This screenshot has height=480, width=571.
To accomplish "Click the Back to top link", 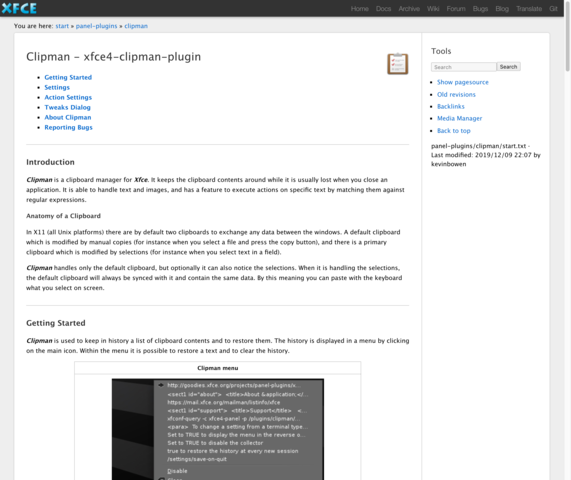I will [454, 131].
